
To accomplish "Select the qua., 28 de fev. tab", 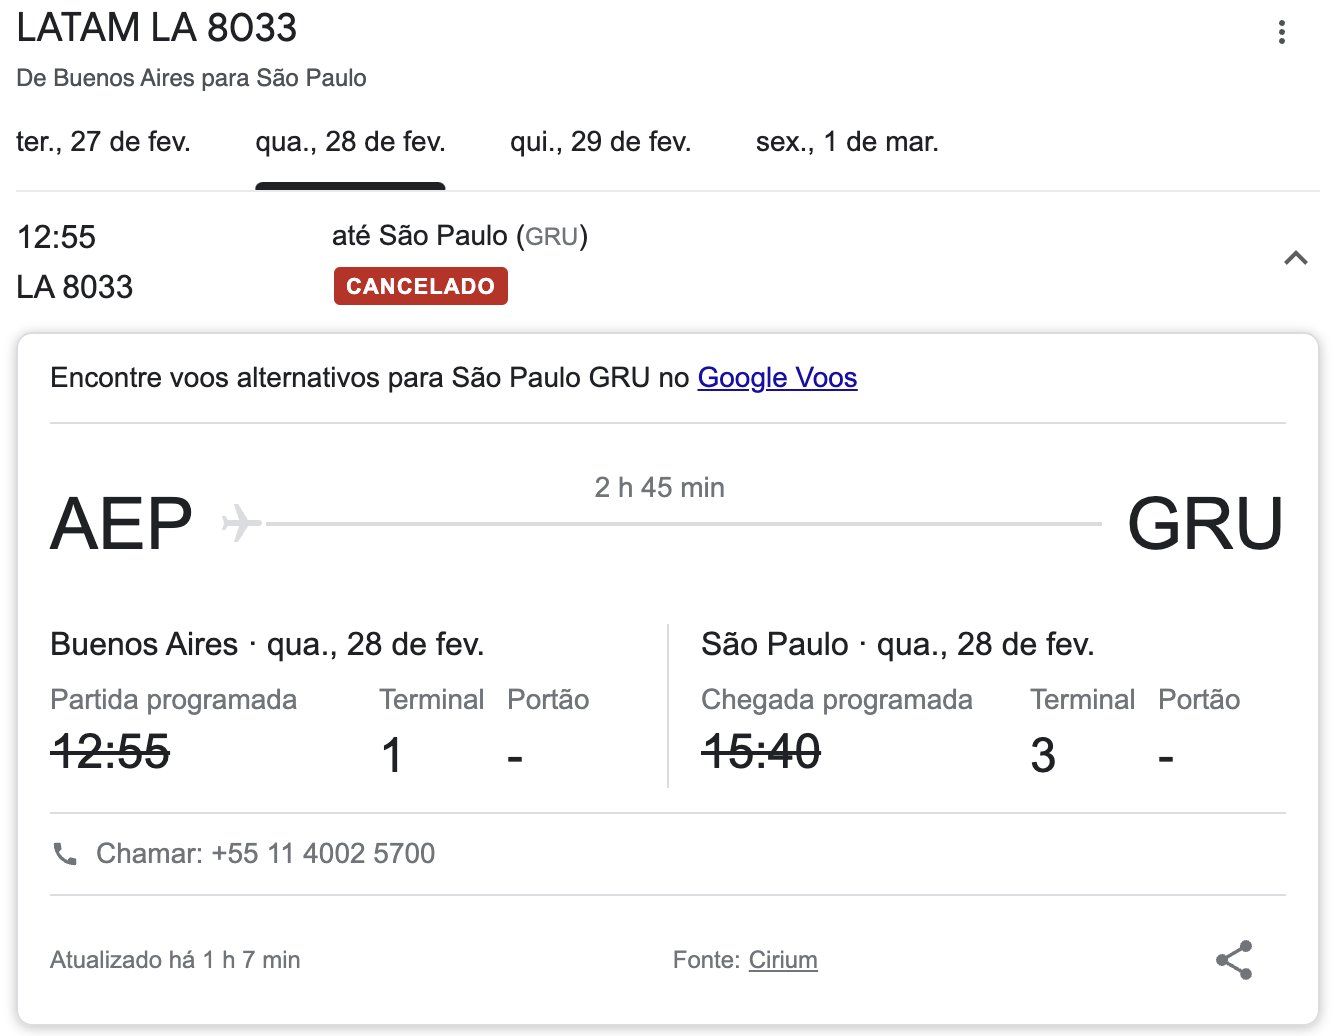I will [350, 142].
